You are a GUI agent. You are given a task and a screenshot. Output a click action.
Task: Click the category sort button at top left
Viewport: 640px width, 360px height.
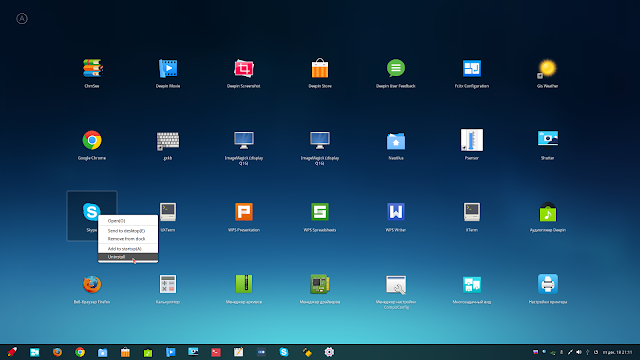tap(22, 18)
